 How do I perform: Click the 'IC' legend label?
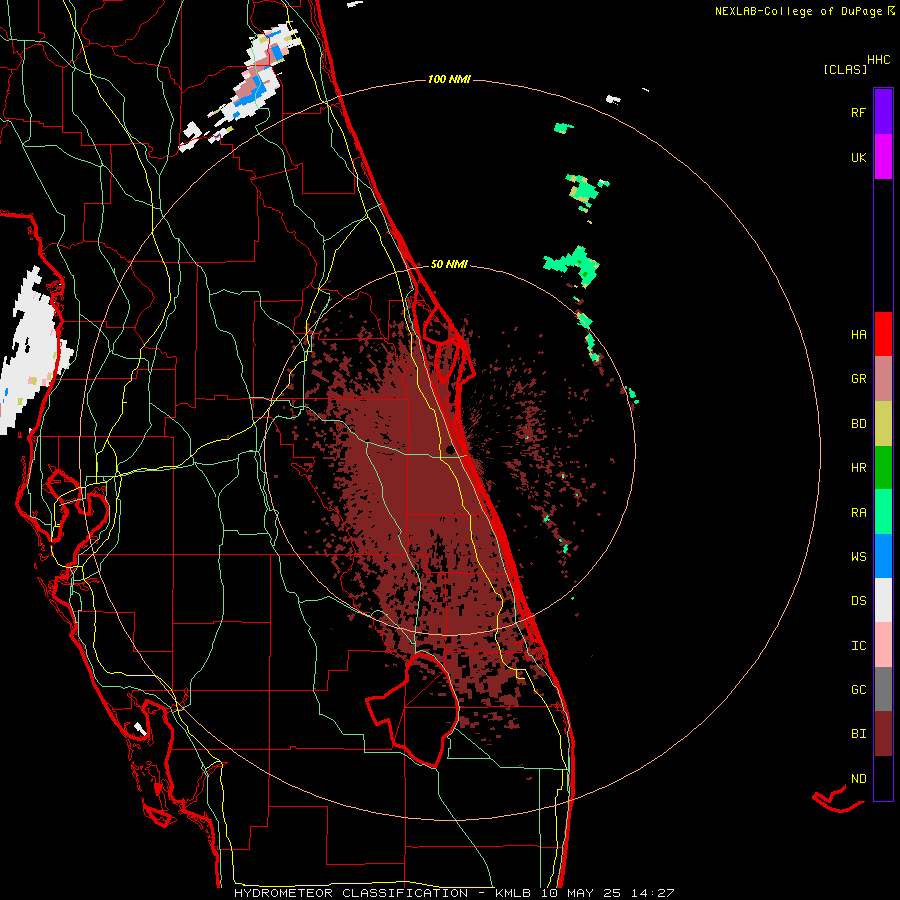point(858,646)
